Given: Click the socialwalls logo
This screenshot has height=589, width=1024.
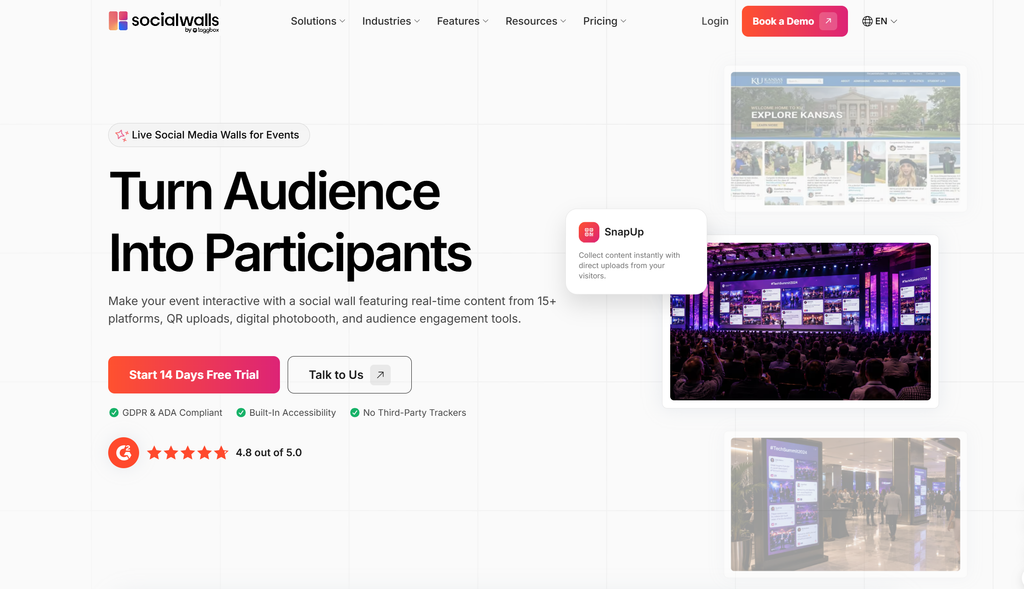Looking at the screenshot, I should coord(163,21).
